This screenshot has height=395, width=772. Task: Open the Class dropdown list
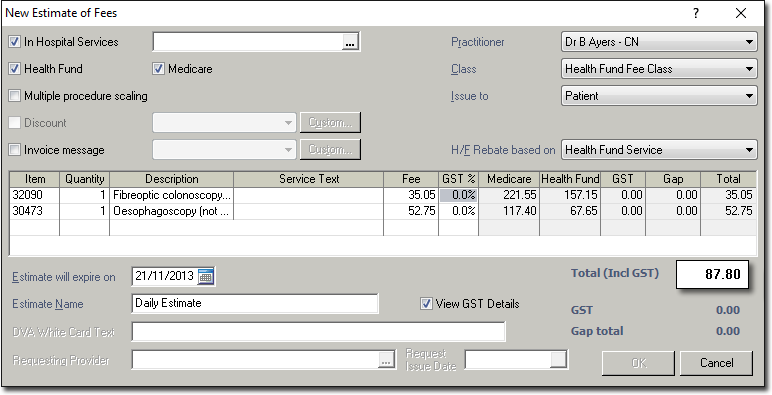point(659,69)
